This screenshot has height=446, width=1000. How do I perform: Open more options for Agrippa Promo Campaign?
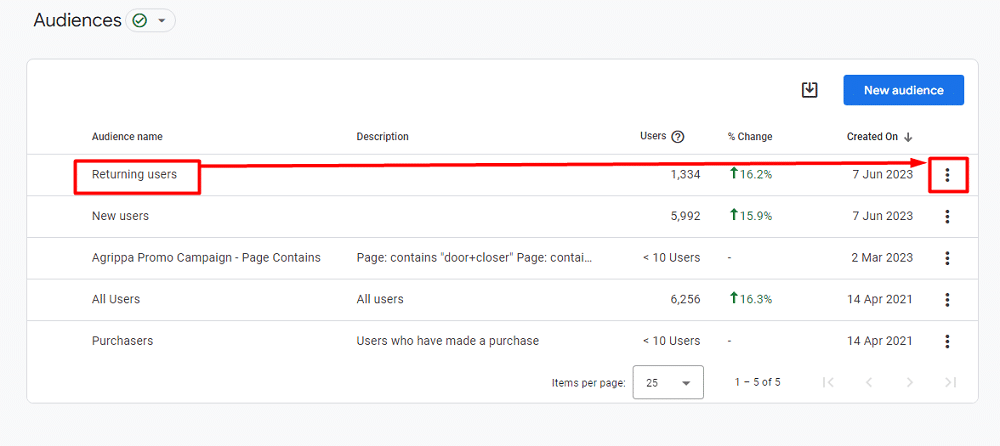click(x=947, y=258)
